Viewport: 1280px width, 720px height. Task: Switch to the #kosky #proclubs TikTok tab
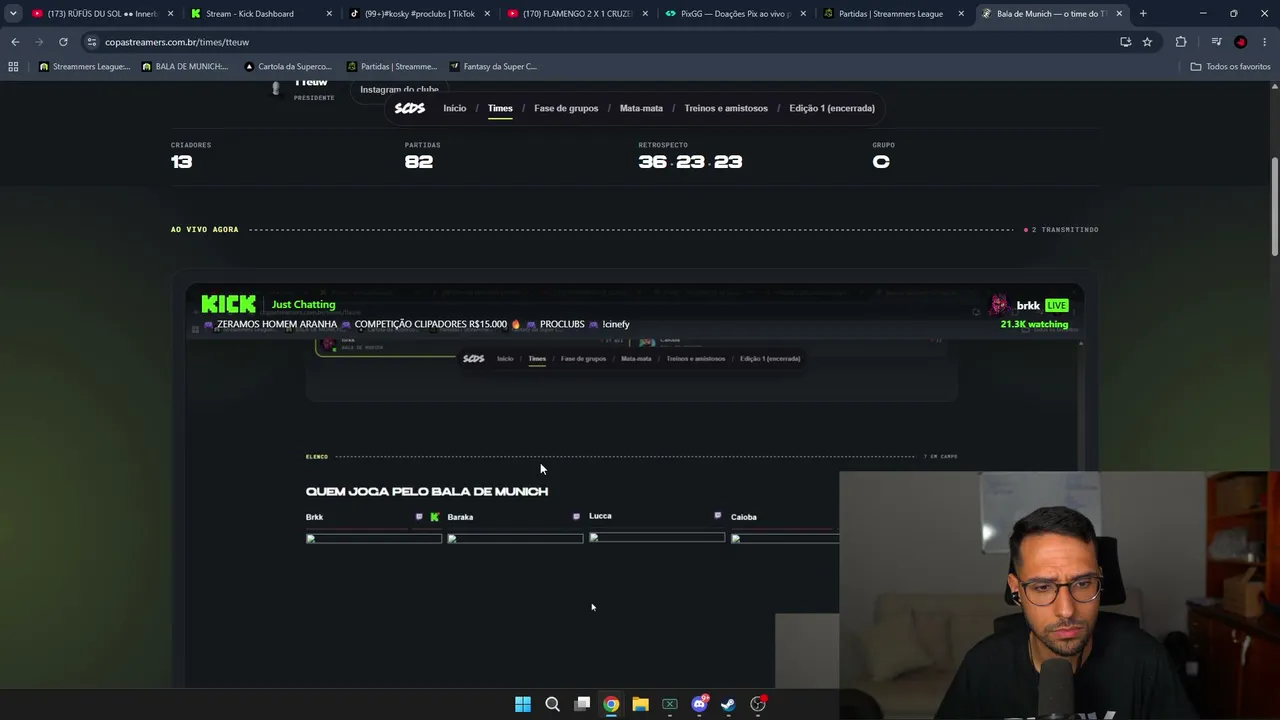point(417,14)
